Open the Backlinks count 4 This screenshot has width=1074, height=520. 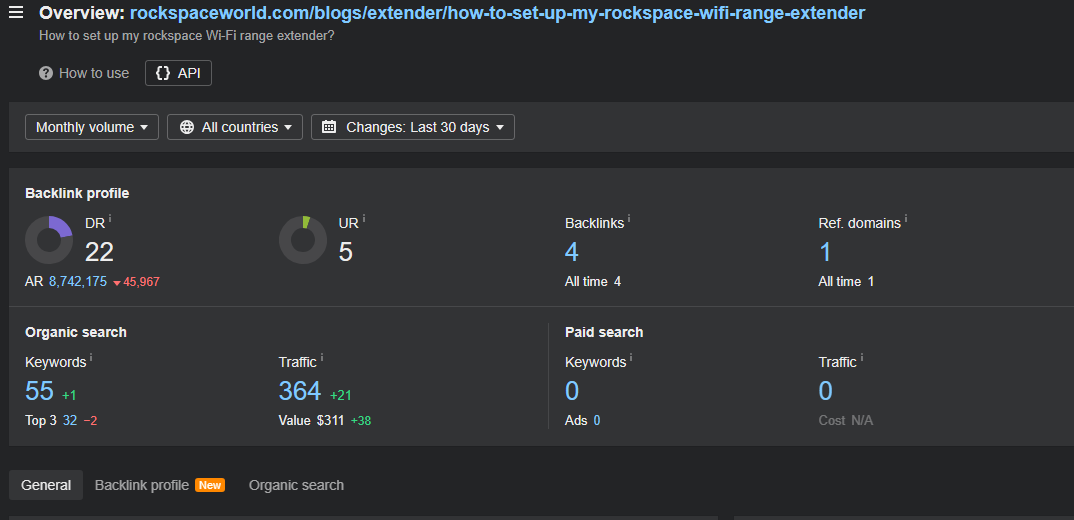572,252
